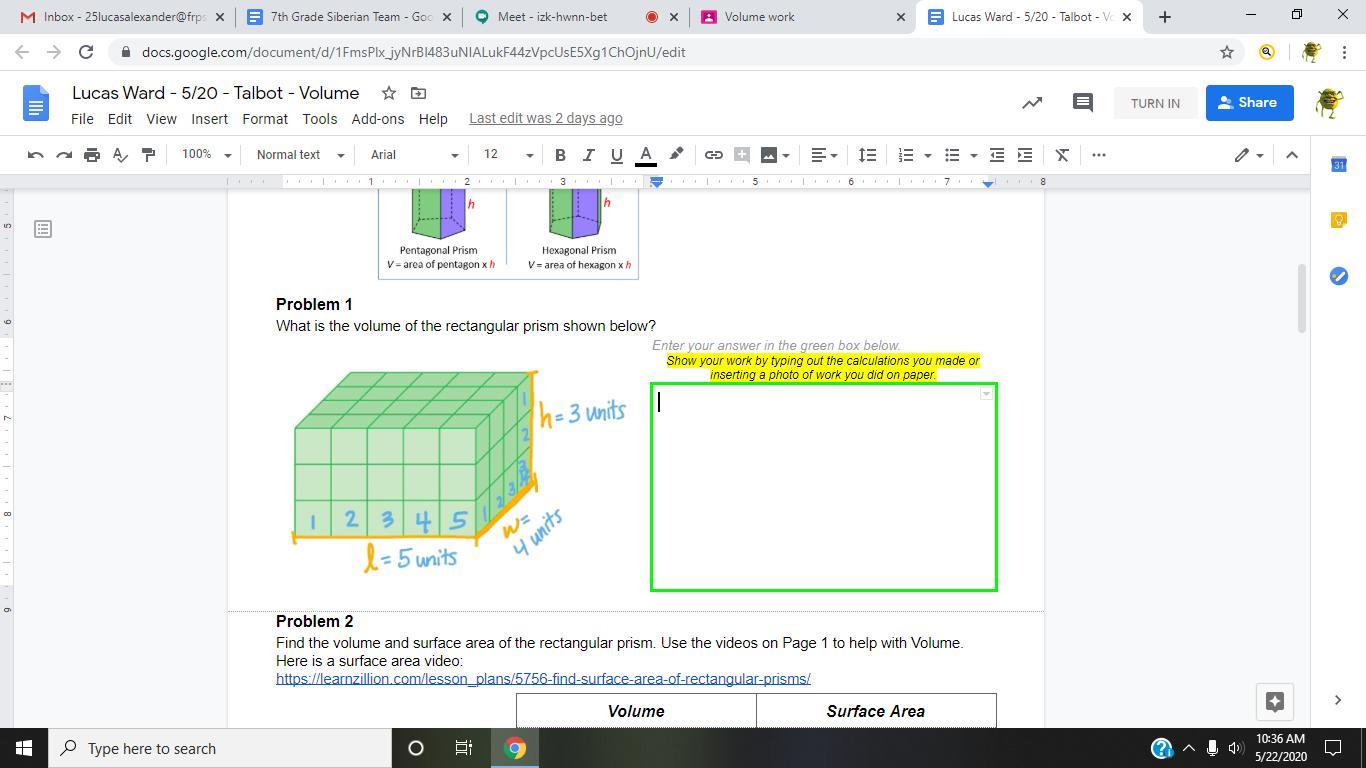
Task: Click the Clear formatting icon
Action: [1062, 155]
